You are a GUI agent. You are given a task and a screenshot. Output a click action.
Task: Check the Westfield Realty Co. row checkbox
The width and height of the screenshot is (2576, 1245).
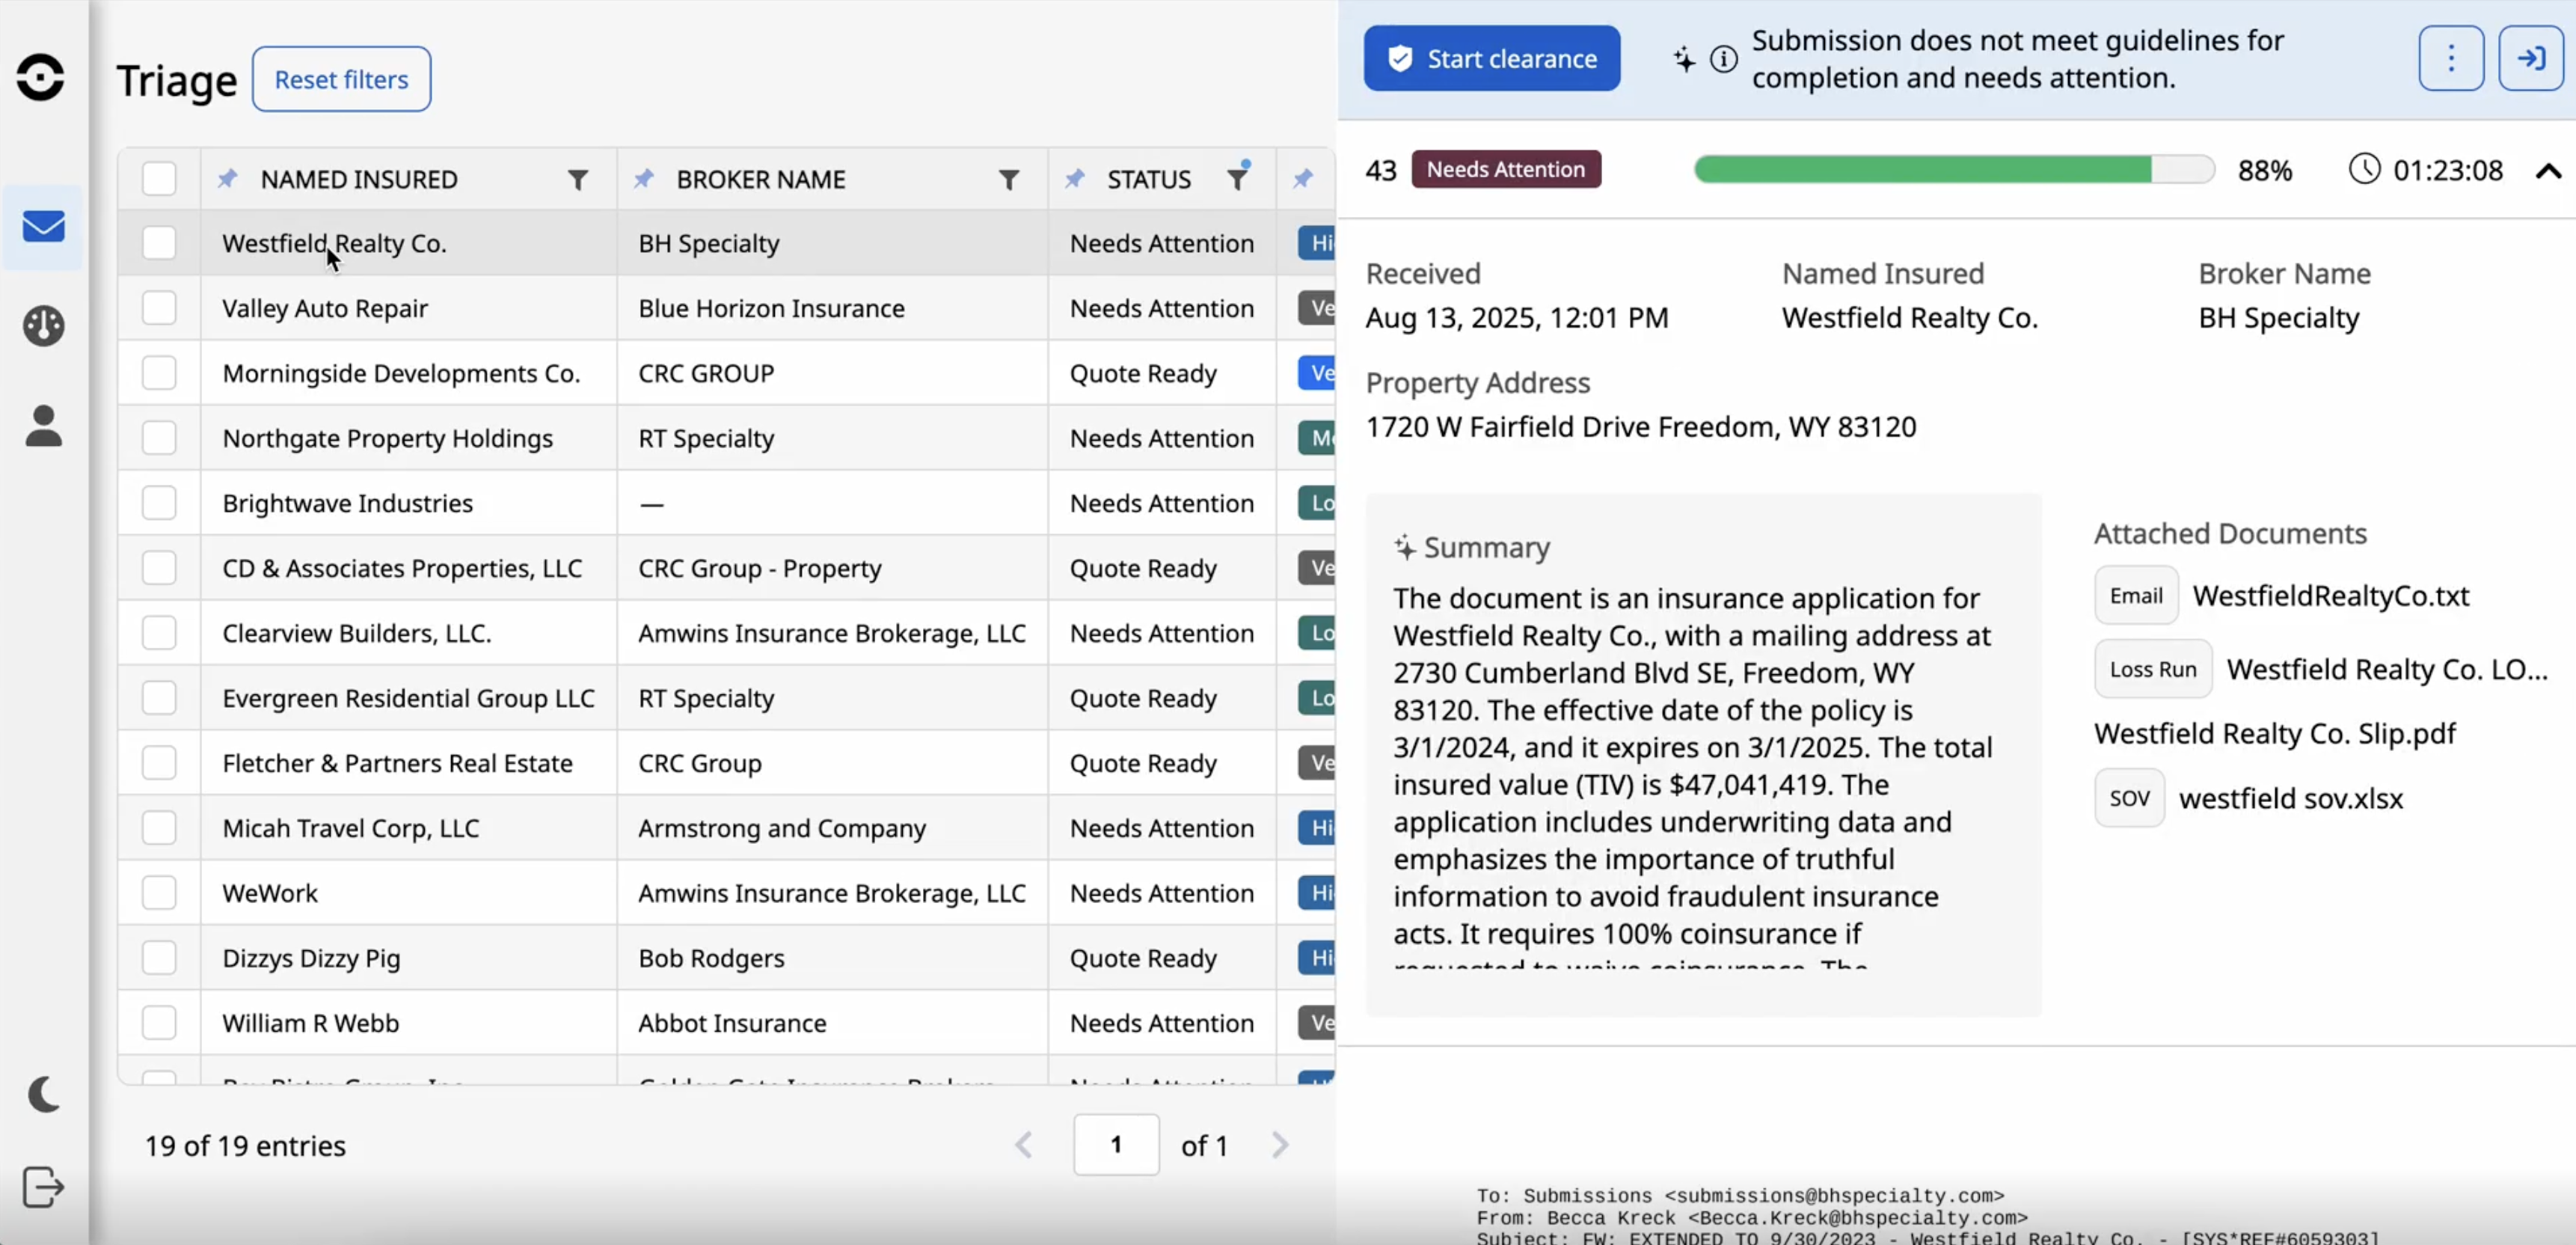click(x=159, y=243)
